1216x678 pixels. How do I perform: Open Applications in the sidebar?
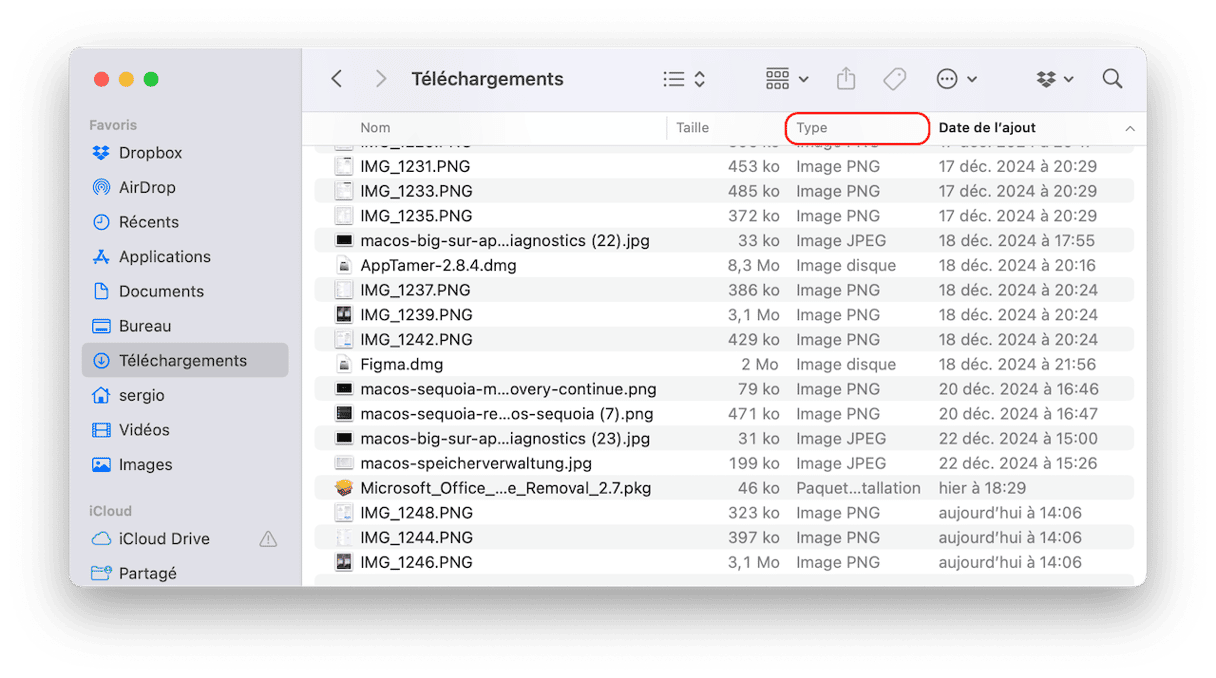coord(164,257)
